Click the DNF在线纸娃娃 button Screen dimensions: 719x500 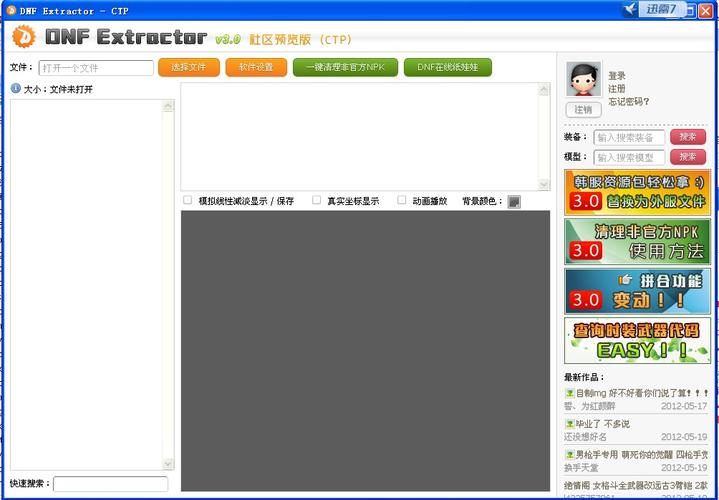(448, 67)
